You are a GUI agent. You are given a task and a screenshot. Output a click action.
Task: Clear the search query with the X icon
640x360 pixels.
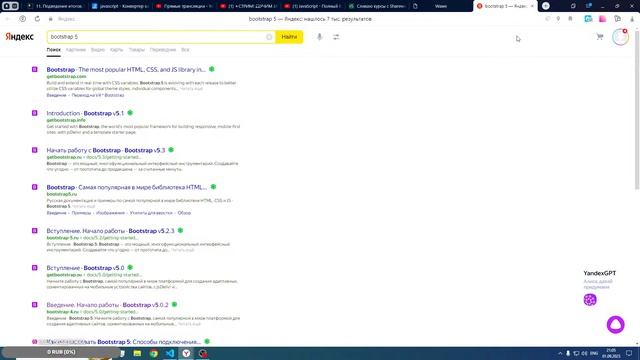[x=269, y=37]
